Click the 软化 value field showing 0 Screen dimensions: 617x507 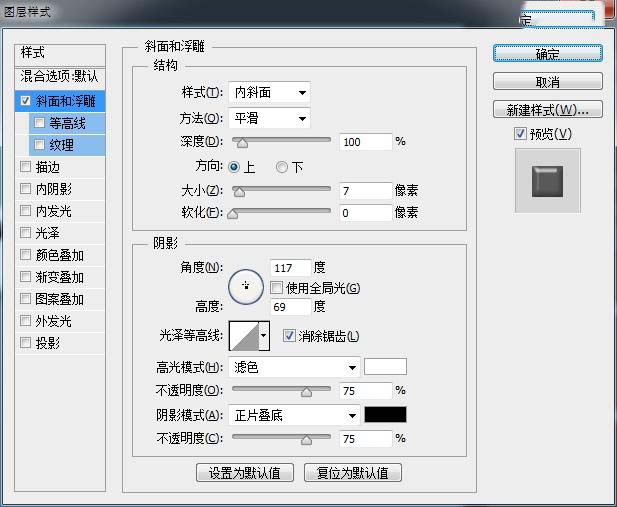[x=366, y=213]
